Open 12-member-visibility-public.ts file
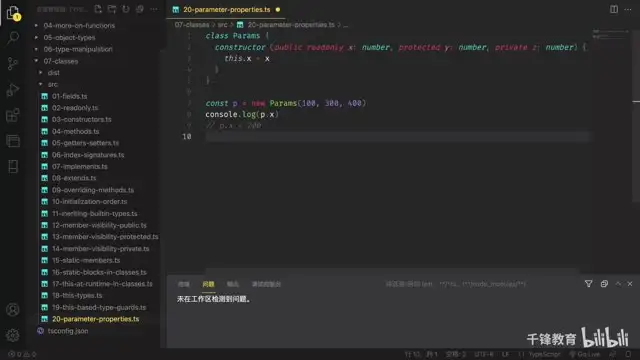Screen dimensions: 640x360 (x=99, y=225)
